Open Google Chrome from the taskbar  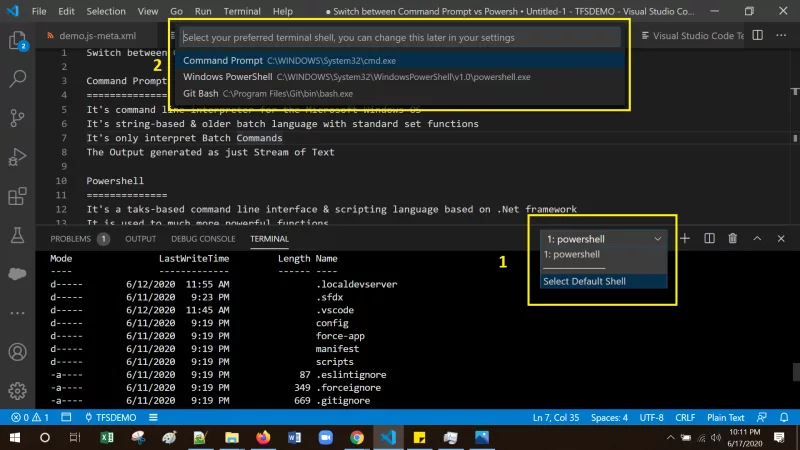pyautogui.click(x=357, y=438)
